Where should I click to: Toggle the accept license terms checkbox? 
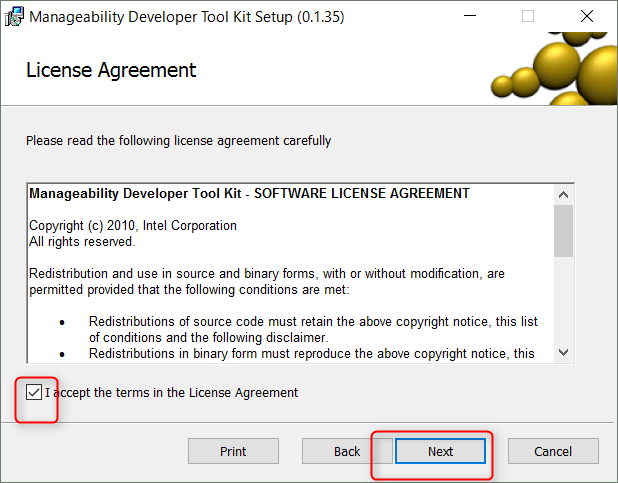click(36, 392)
